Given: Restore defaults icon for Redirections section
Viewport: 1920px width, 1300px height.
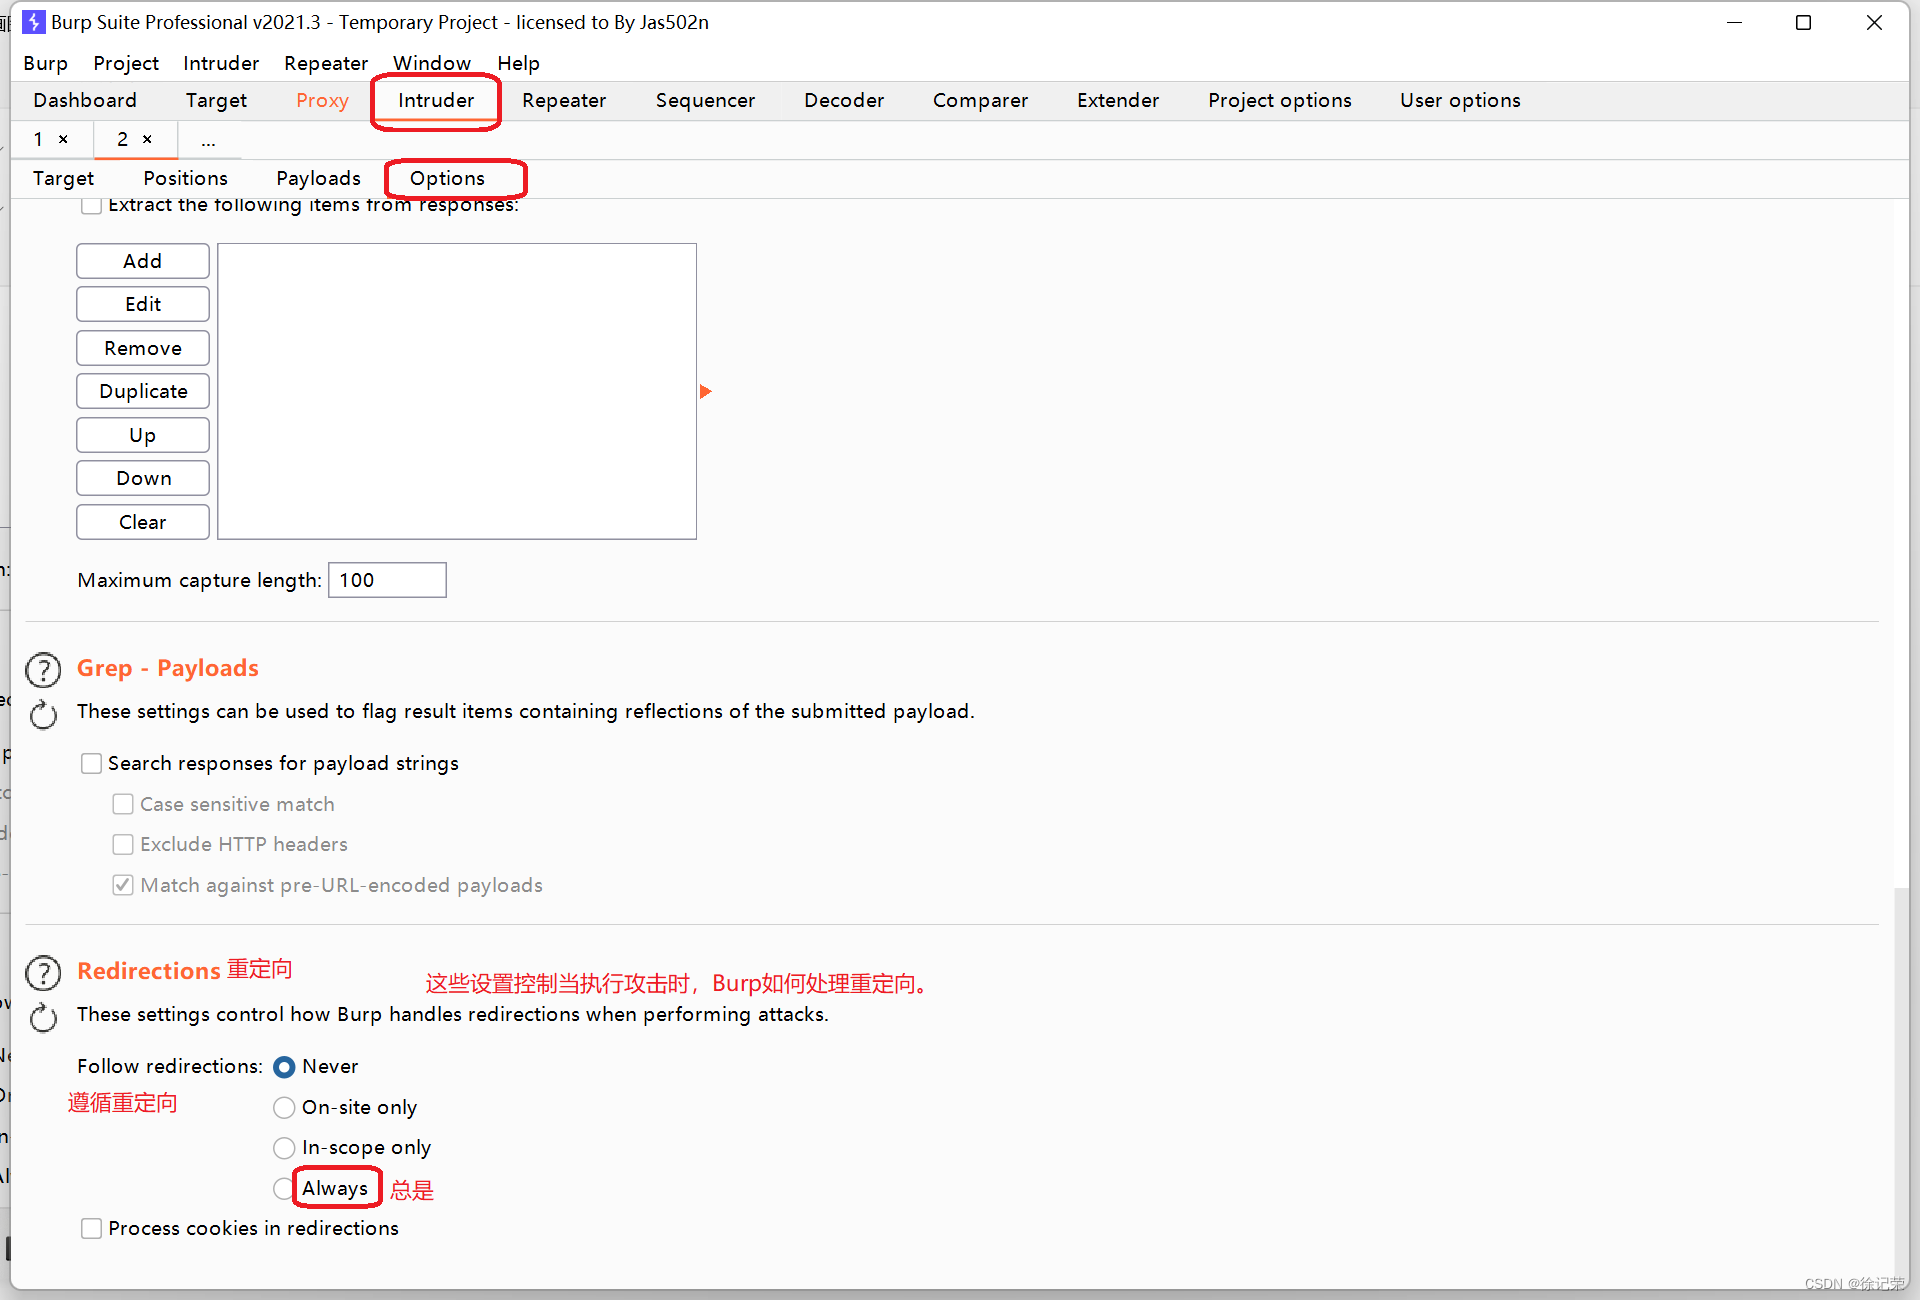Looking at the screenshot, I should [x=43, y=1017].
